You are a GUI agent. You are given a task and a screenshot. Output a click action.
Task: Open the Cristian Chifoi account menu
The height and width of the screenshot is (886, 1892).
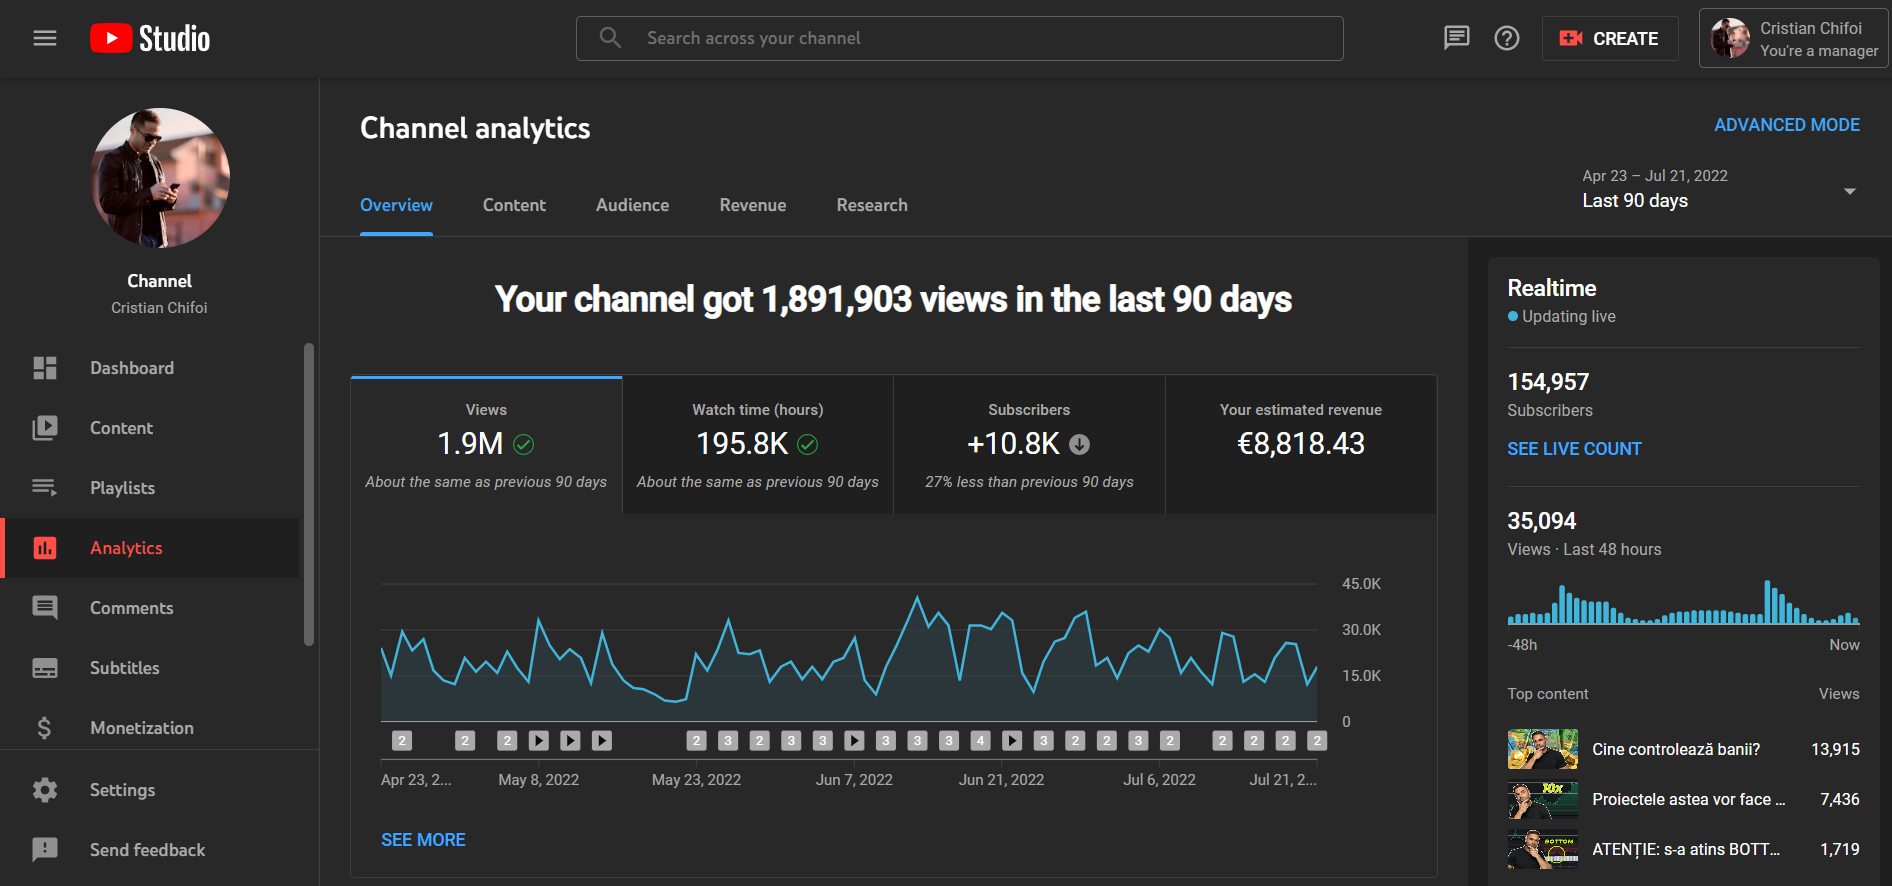(1794, 39)
